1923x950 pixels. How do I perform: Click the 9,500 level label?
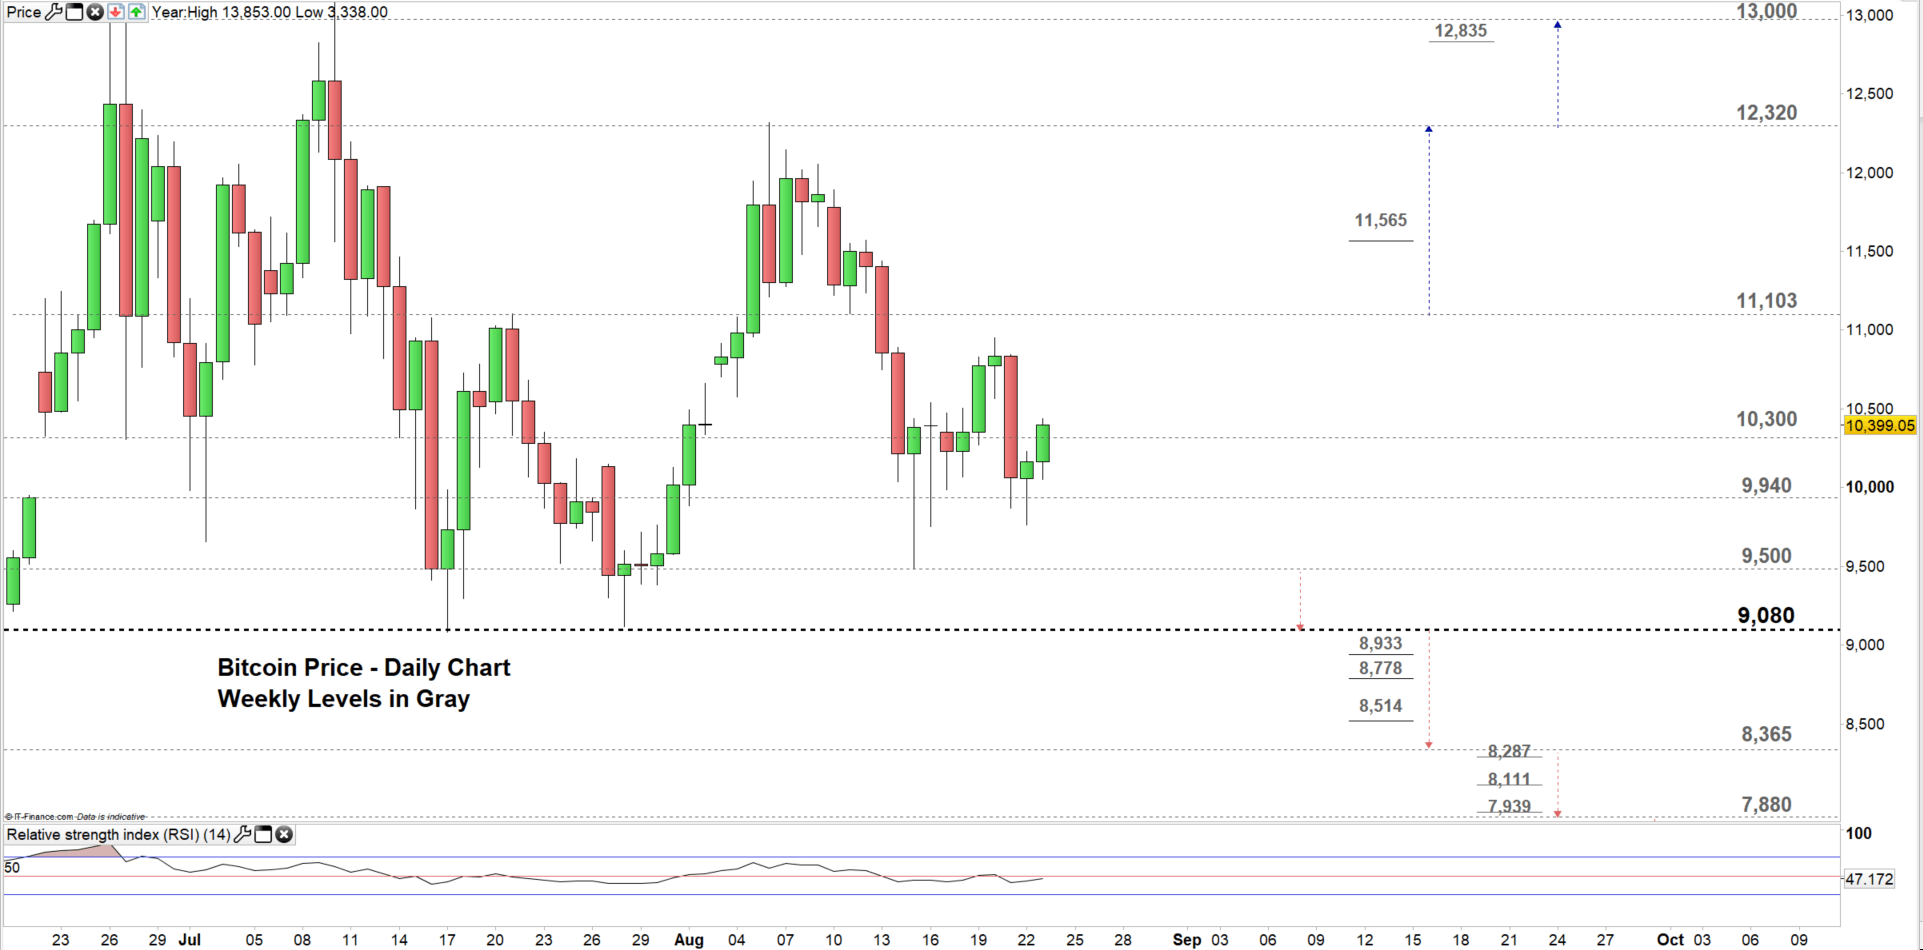coord(1766,556)
